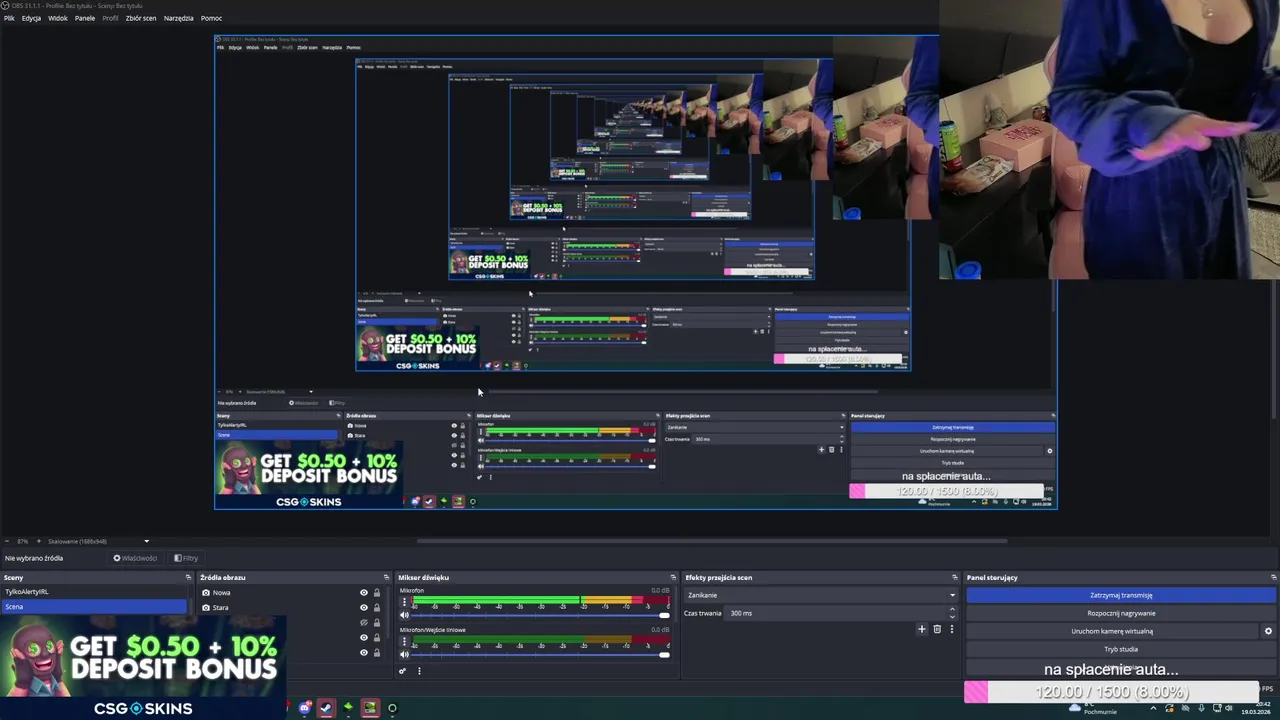This screenshot has width=1280, height=720.
Task: Open virtual camera settings gear icon
Action: pyautogui.click(x=1268, y=631)
